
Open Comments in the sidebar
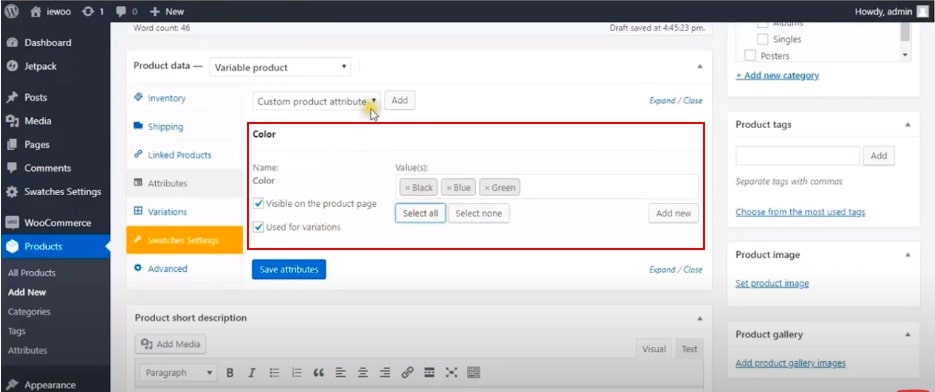48,168
